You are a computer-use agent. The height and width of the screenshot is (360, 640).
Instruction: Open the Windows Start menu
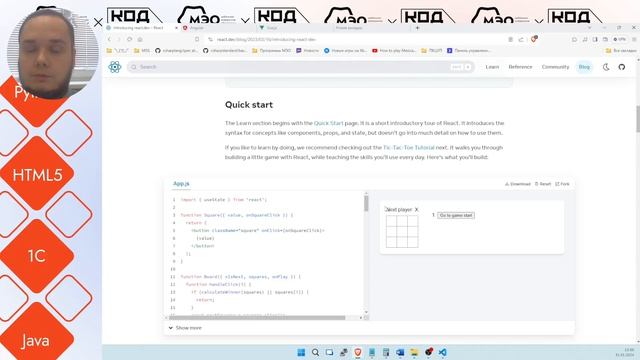point(301,352)
